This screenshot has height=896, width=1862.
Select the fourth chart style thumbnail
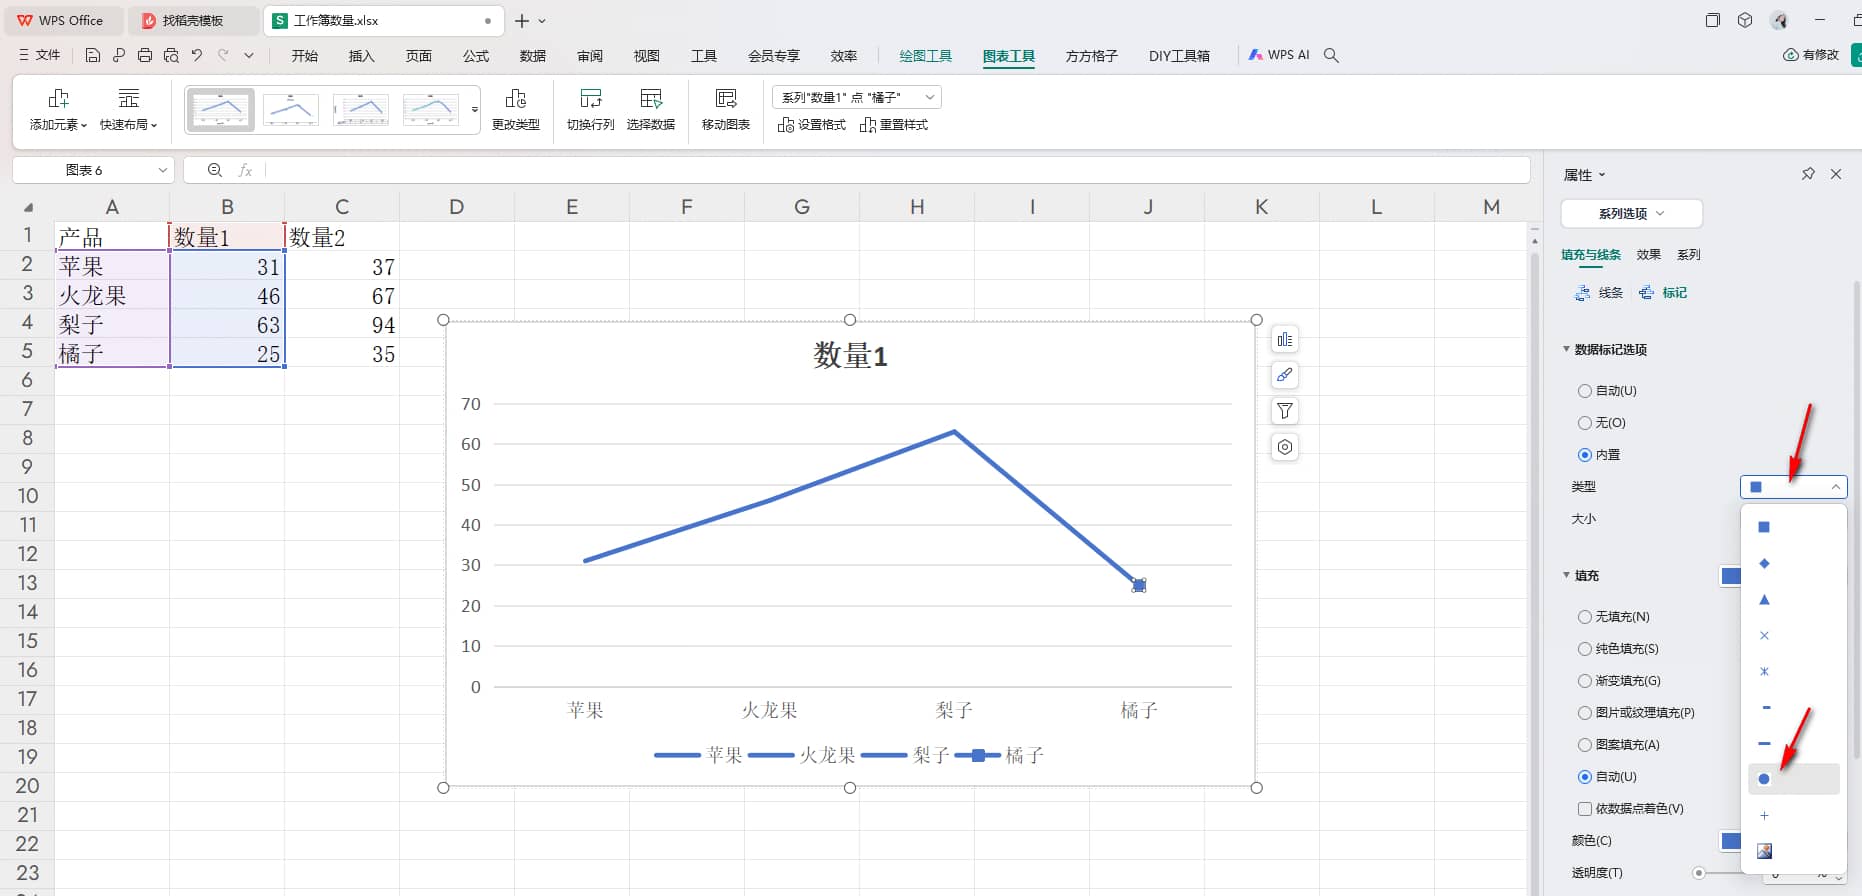[431, 110]
